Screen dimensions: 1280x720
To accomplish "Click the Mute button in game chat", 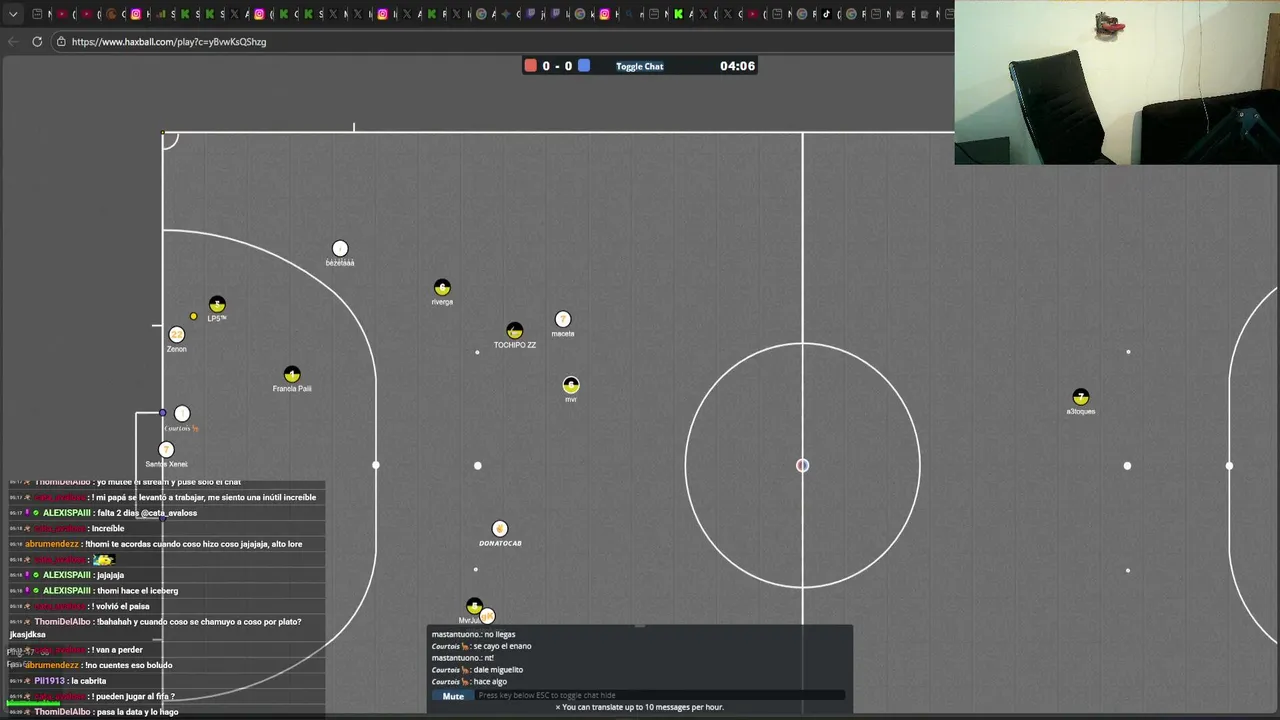I will (x=453, y=696).
